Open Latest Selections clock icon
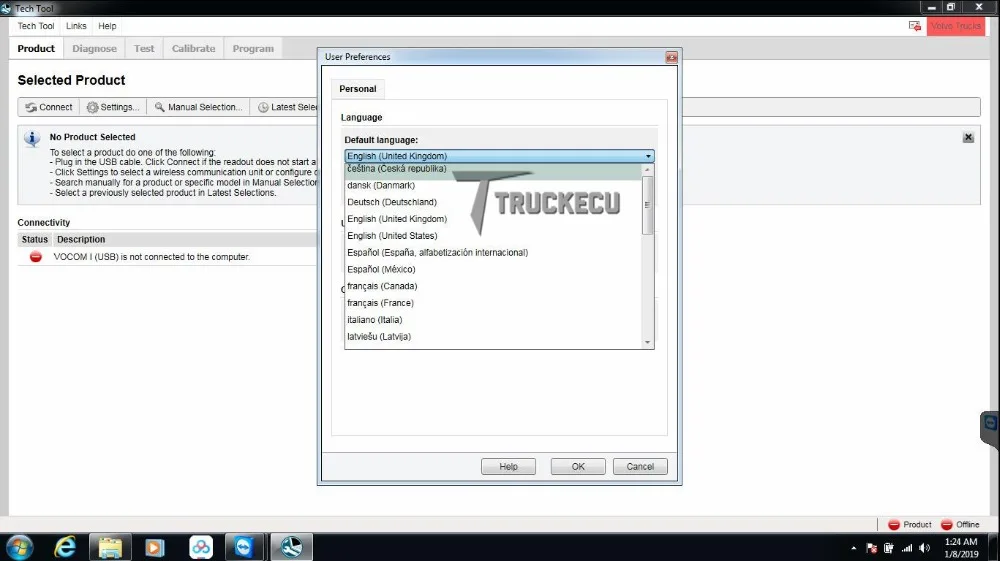 263,107
